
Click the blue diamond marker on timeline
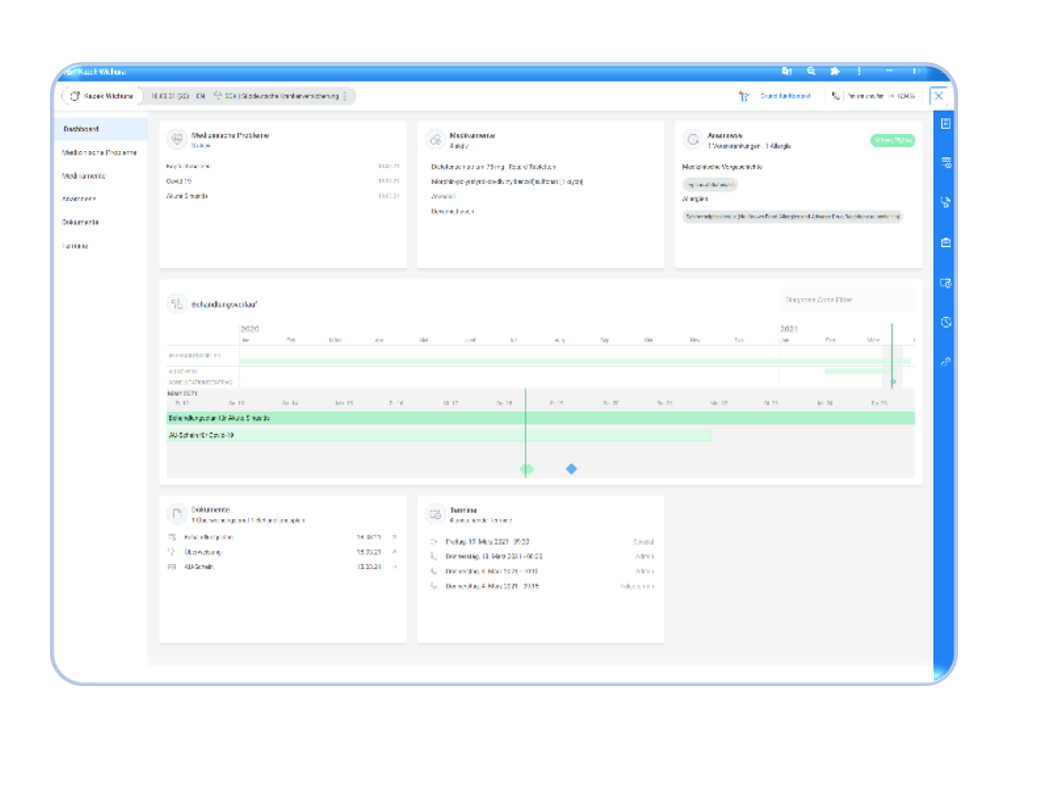tap(571, 469)
